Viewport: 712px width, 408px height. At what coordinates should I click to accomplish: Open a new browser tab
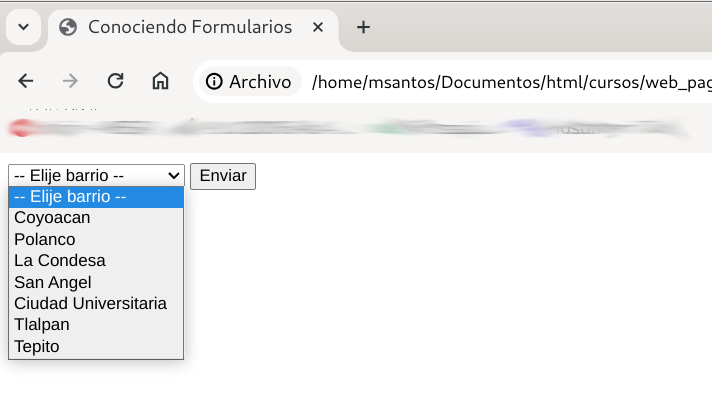[x=363, y=27]
